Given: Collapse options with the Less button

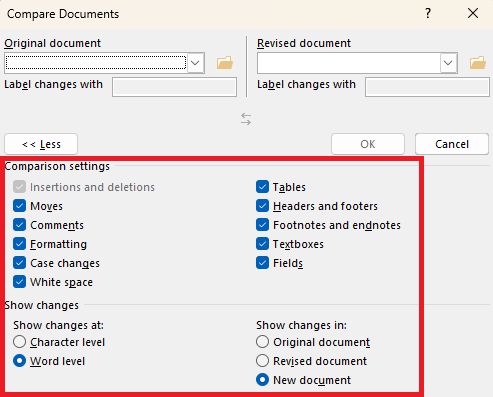Looking at the screenshot, I should (41, 144).
